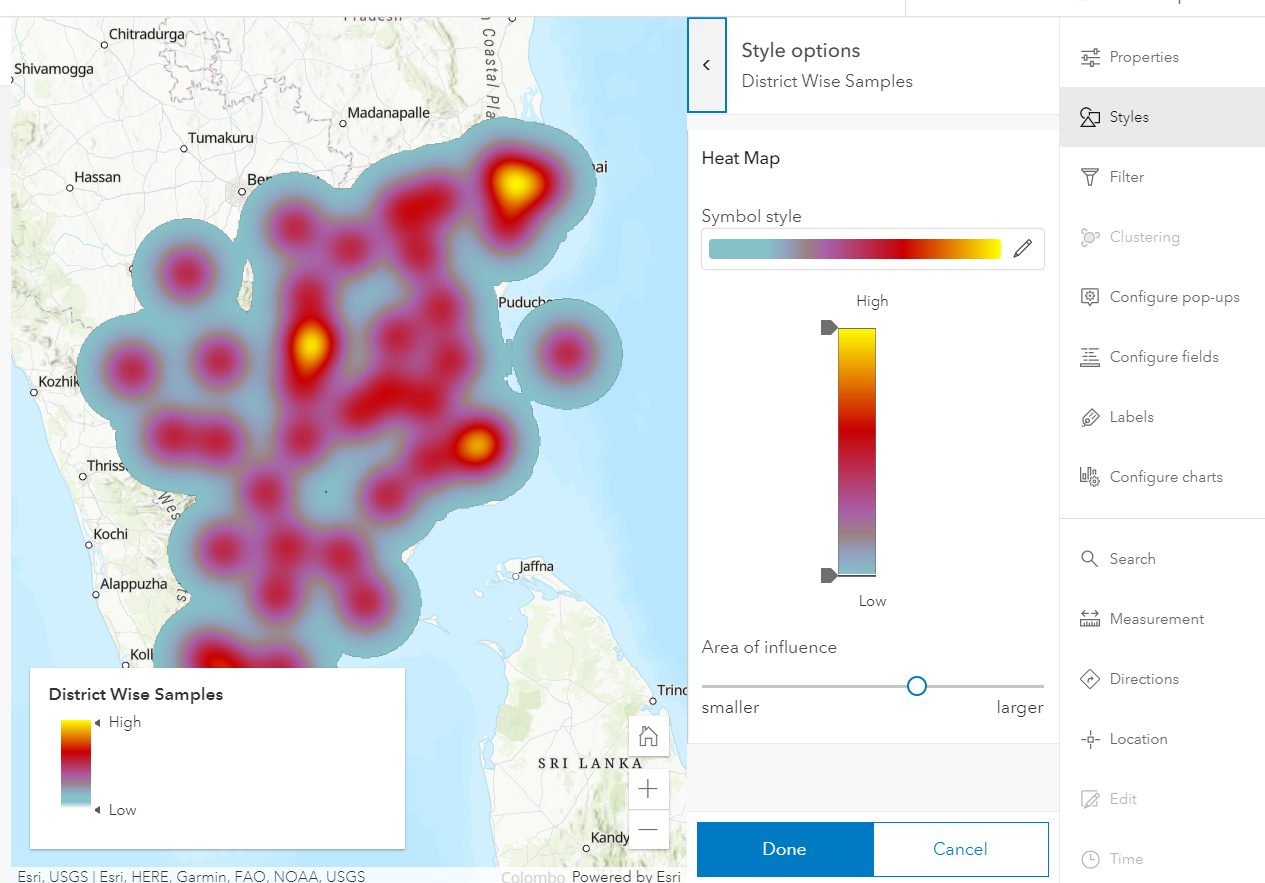
Task: Open the Measurement tool
Action: [x=1157, y=618]
